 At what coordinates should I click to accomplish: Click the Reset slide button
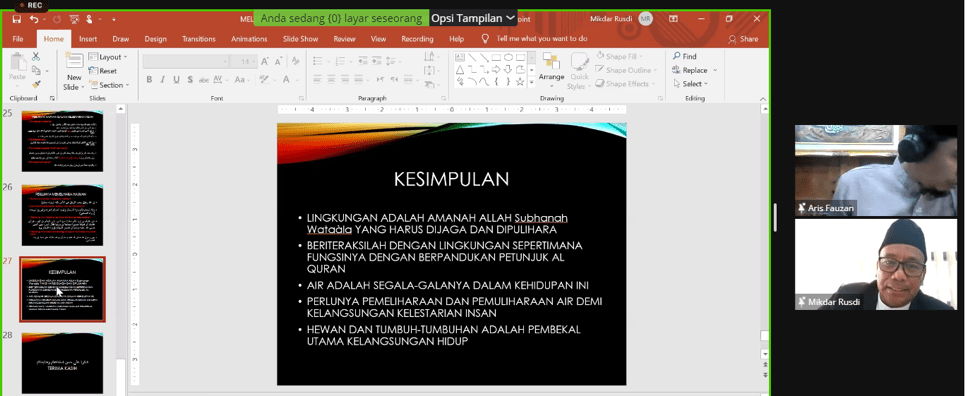tap(103, 71)
